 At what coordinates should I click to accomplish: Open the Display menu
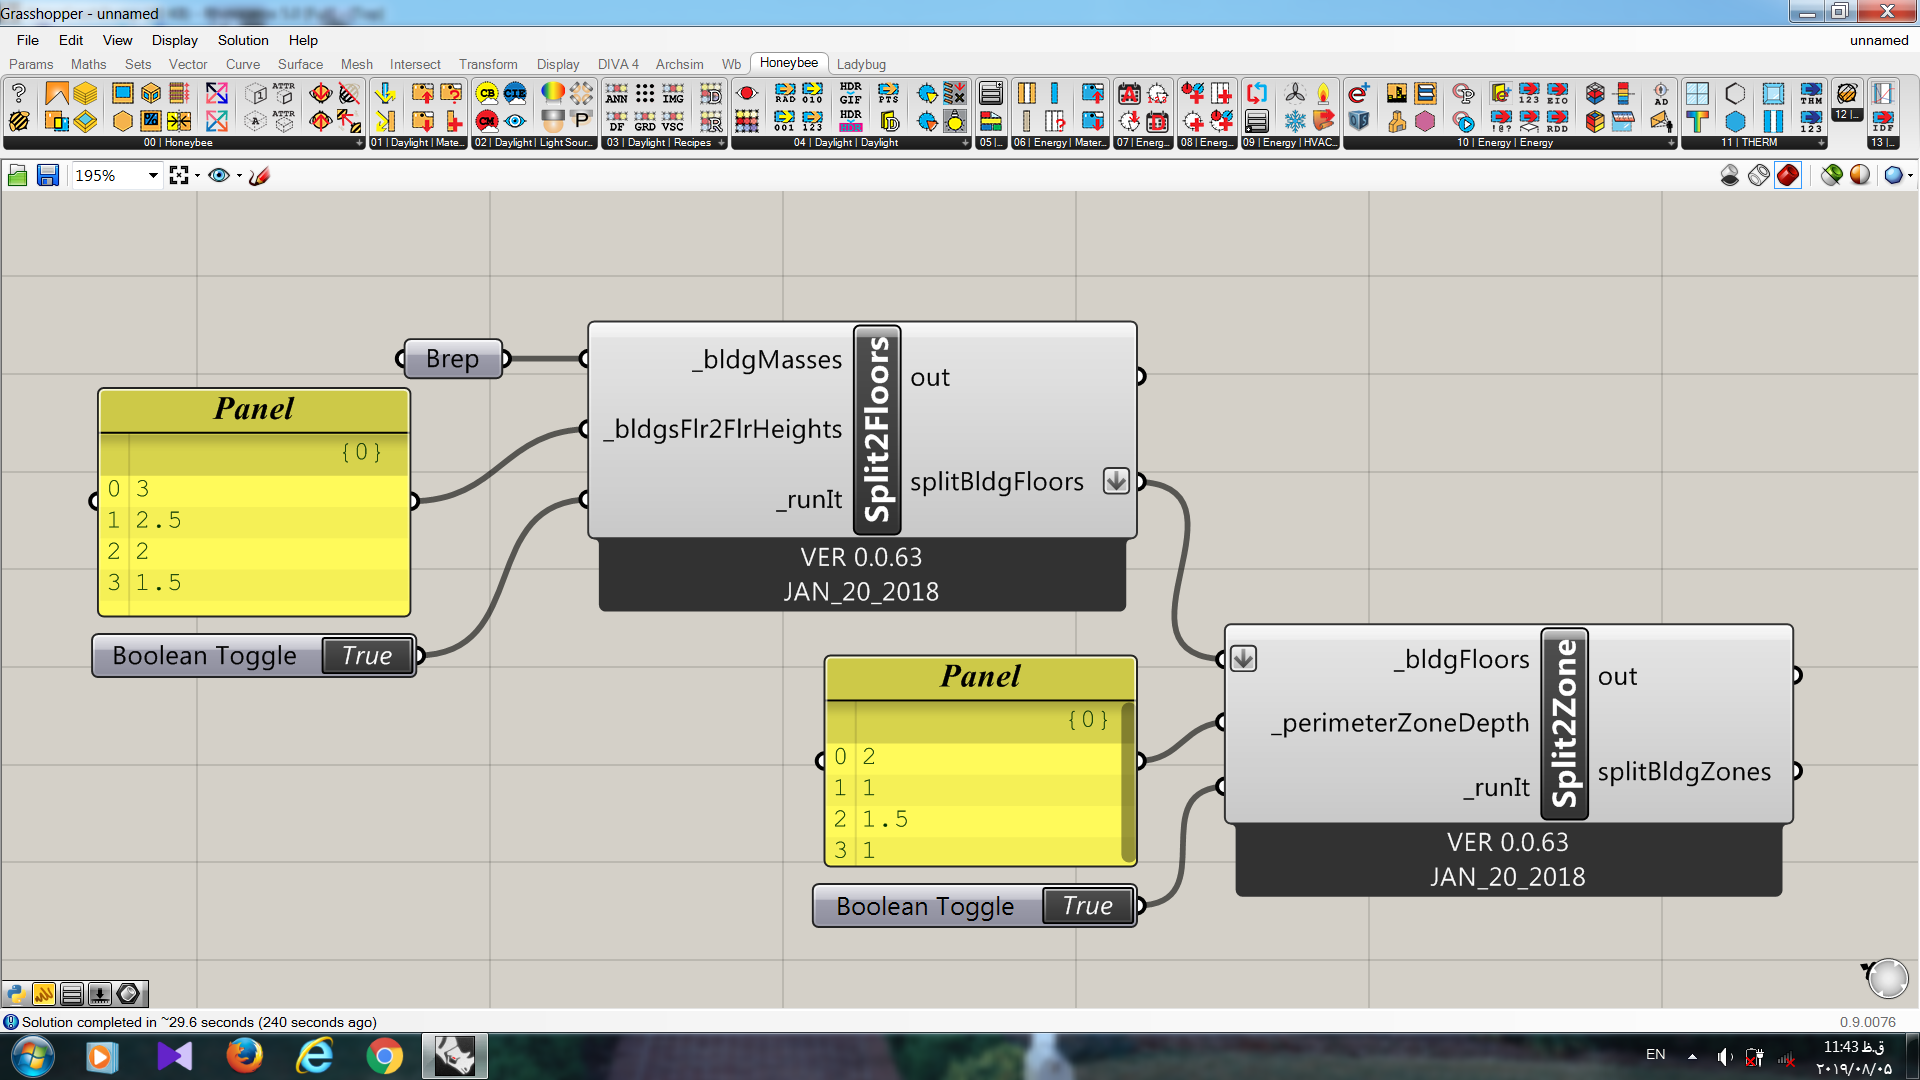tap(175, 40)
